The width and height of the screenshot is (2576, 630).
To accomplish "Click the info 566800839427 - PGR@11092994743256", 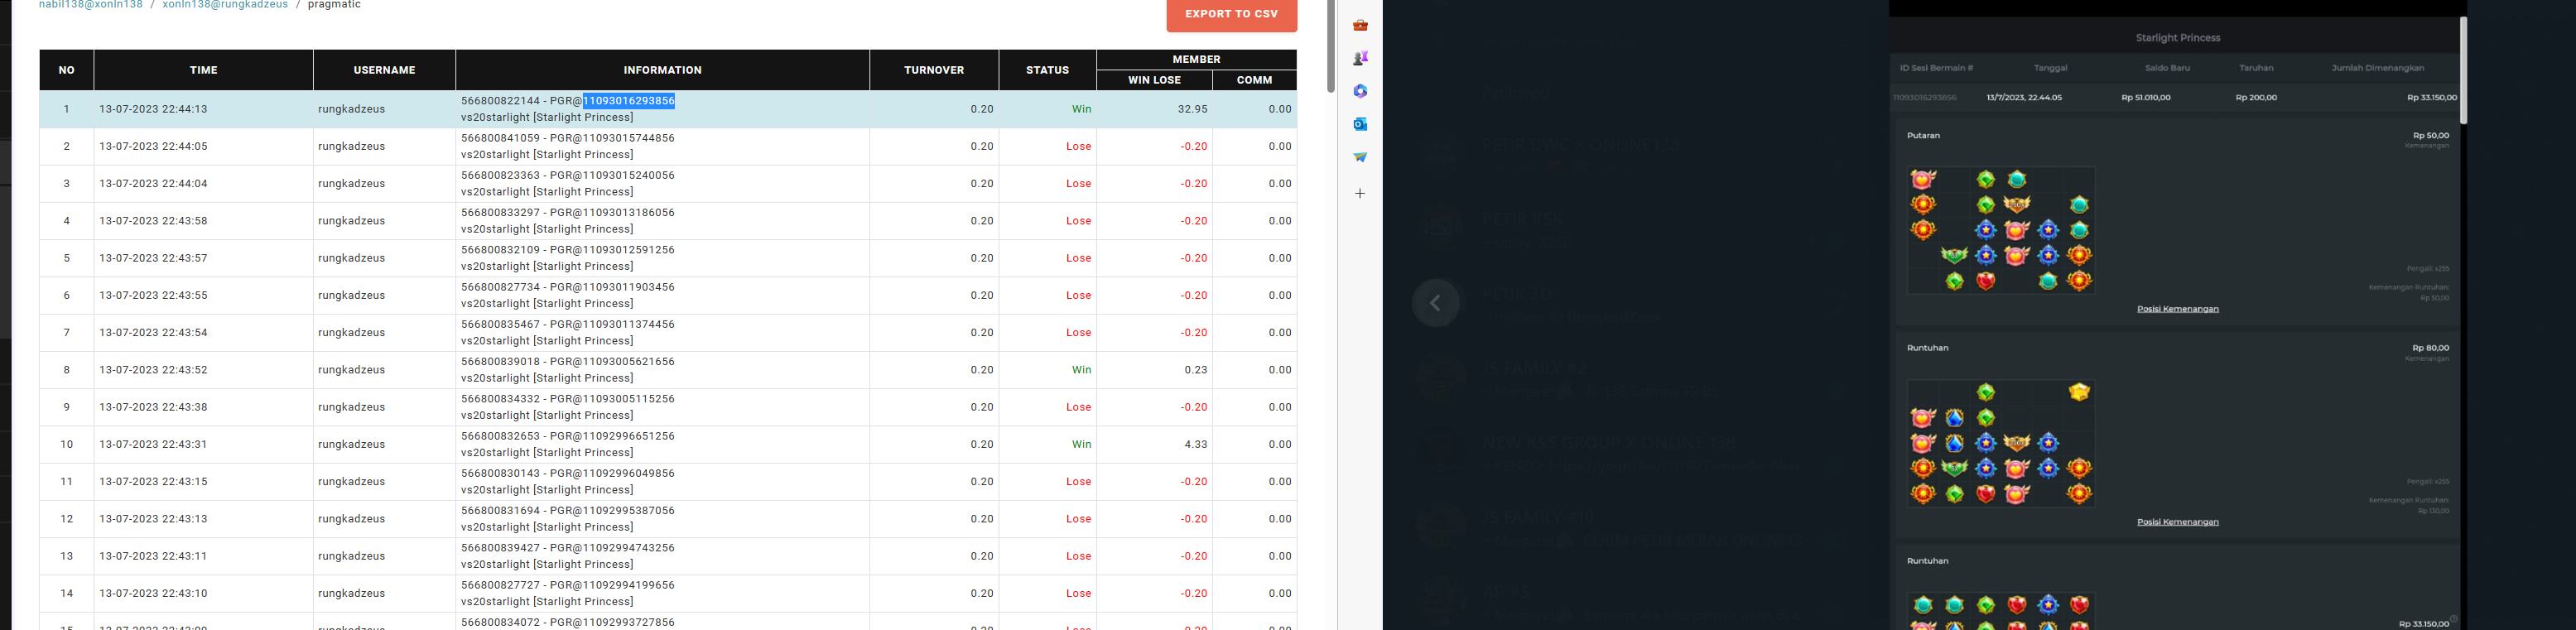I will (x=567, y=548).
